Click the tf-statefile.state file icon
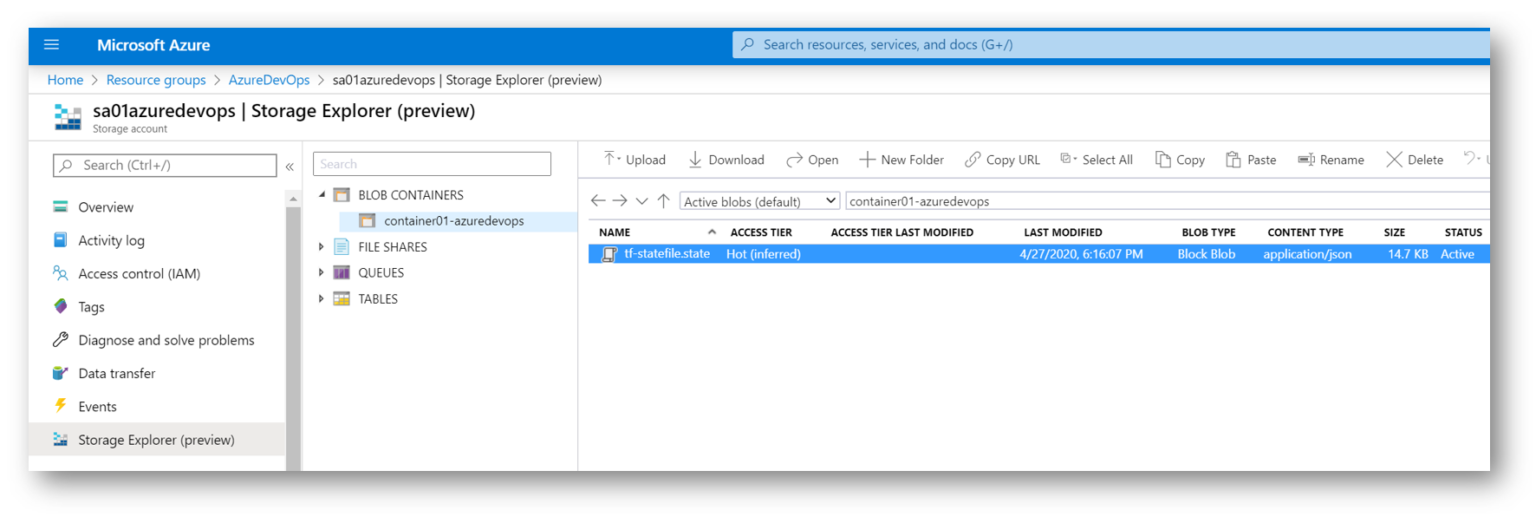Viewport: 1536px width, 523px height. 609,254
